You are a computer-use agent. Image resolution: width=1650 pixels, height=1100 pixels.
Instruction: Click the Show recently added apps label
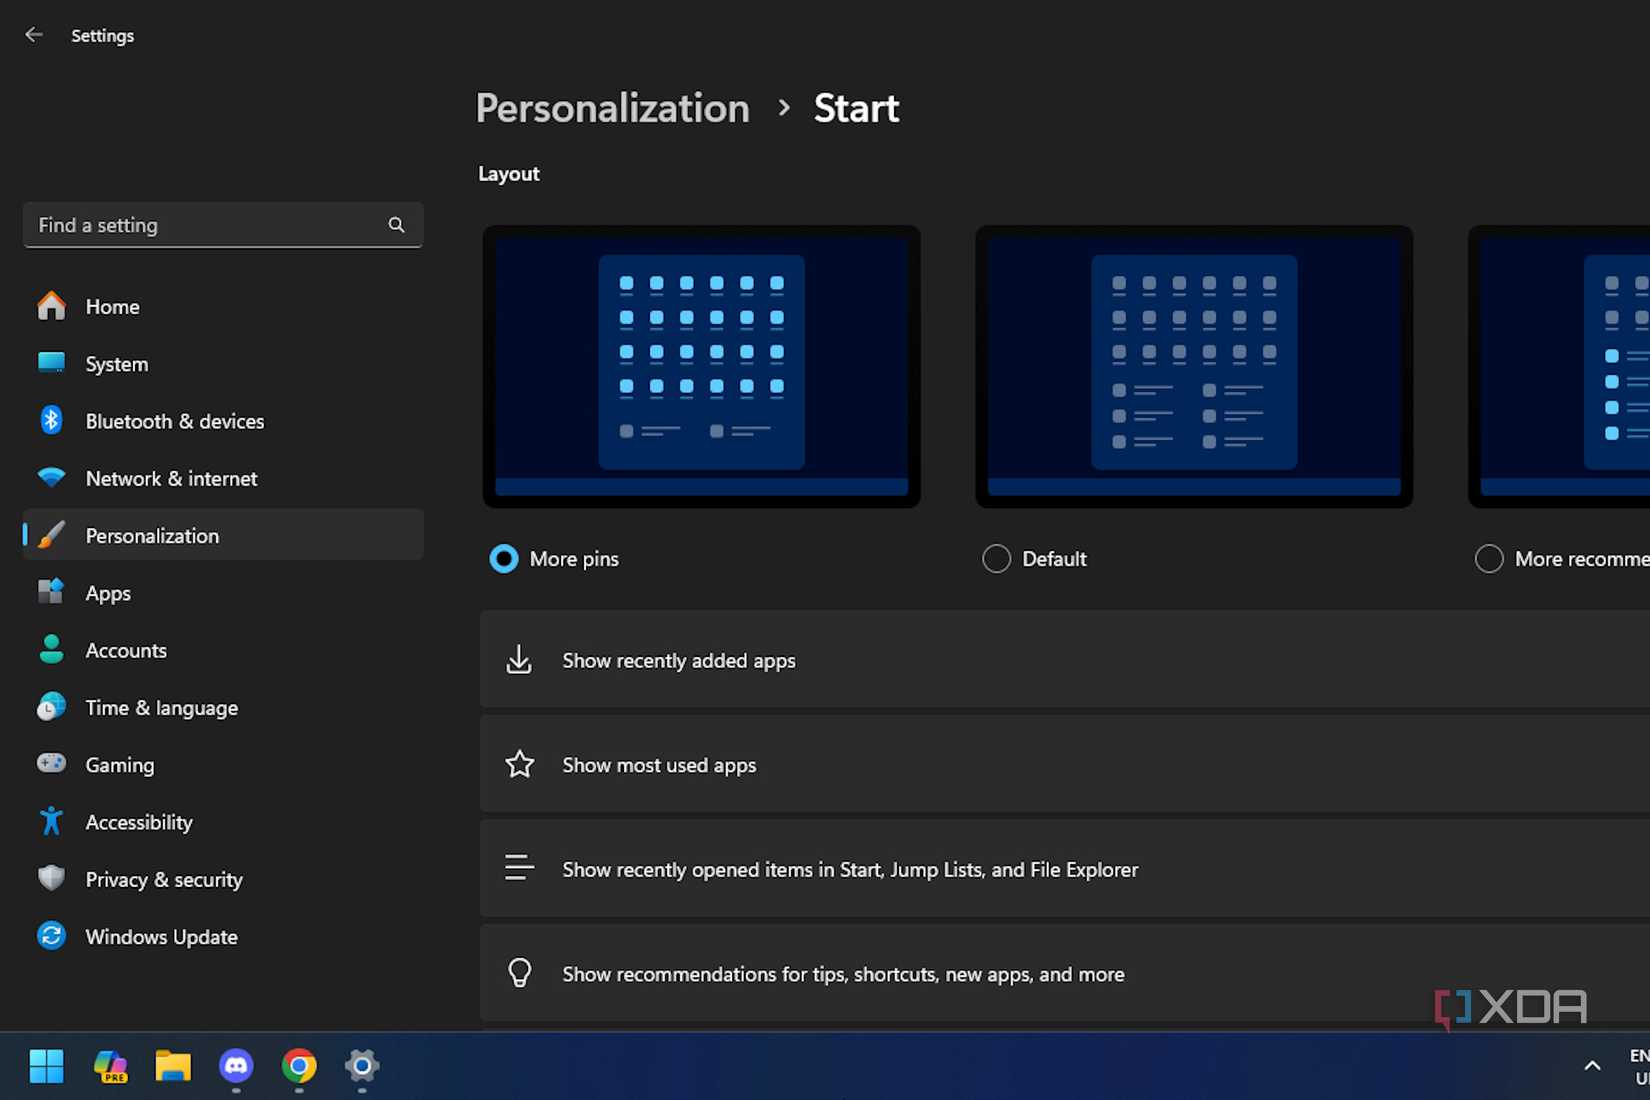coord(679,660)
